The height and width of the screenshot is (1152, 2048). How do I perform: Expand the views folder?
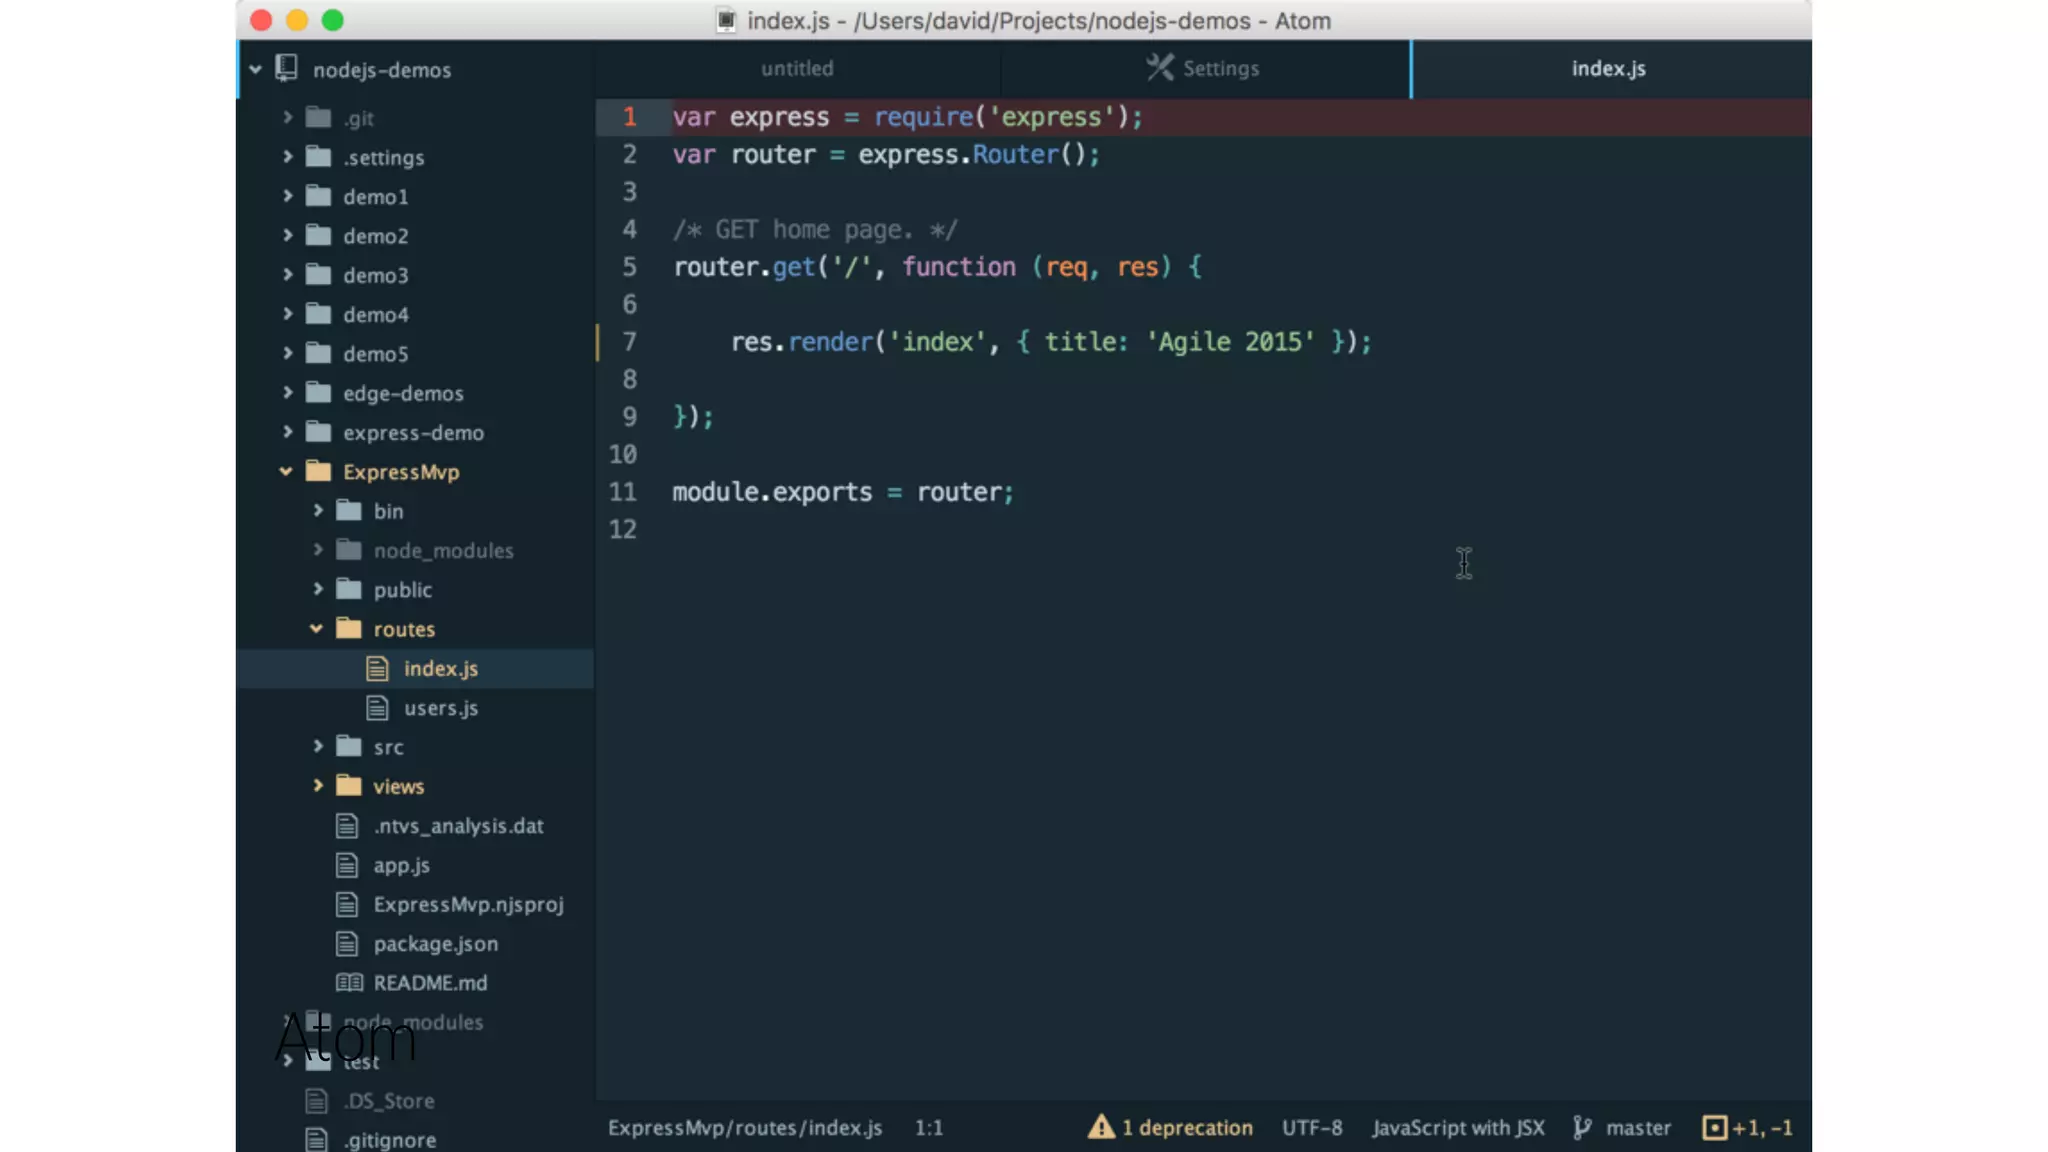click(318, 786)
